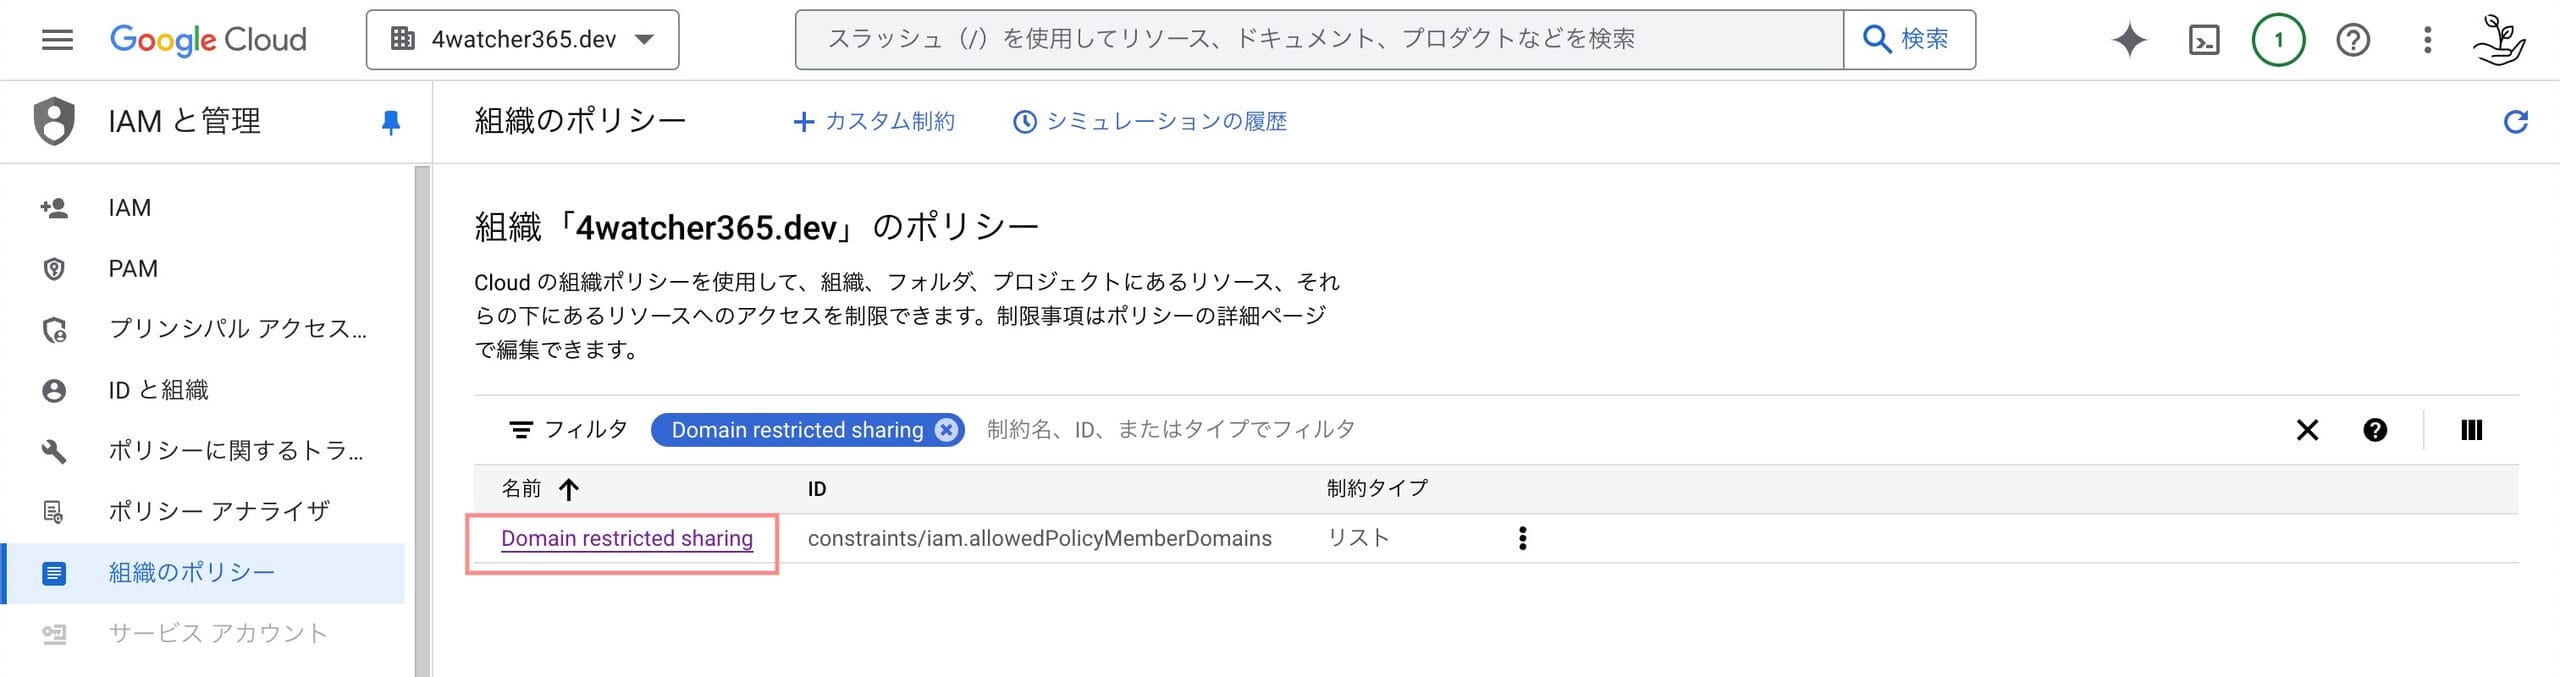Image resolution: width=2560 pixels, height=677 pixels.
Task: Open notifications badge showing 1
Action: 2278,40
